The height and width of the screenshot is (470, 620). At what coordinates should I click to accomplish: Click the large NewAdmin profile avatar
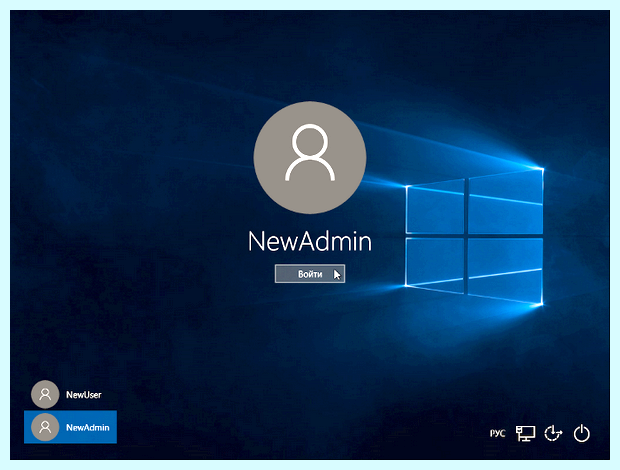click(310, 158)
